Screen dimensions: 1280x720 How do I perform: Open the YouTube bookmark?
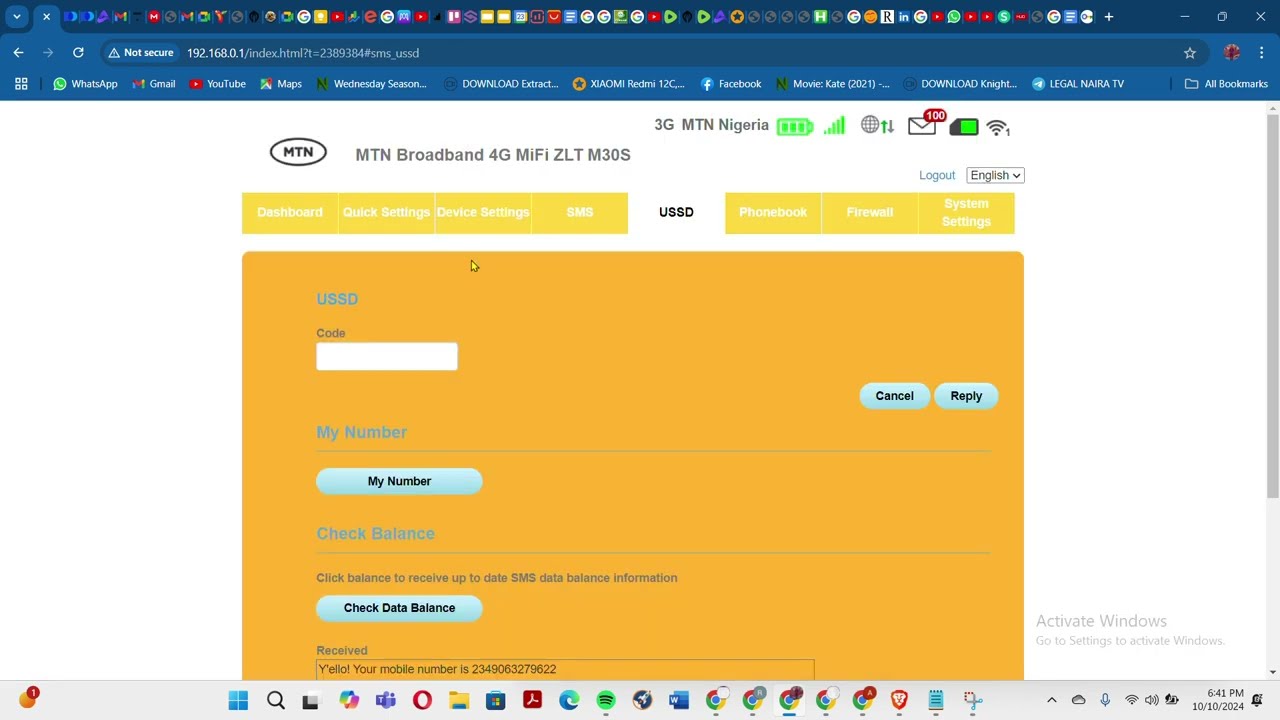pyautogui.click(x=217, y=84)
